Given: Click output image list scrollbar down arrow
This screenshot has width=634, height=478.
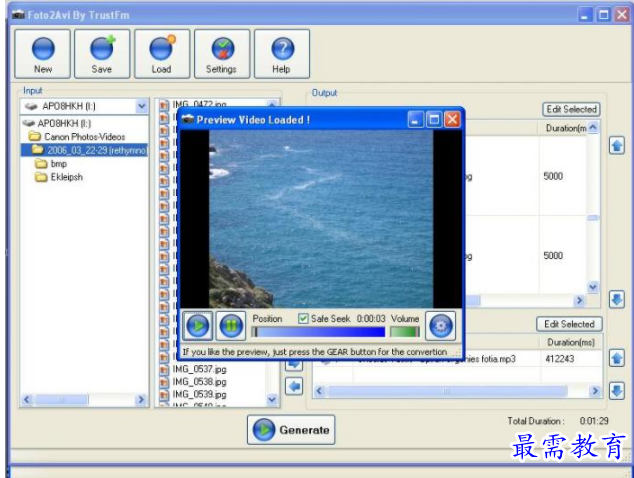Looking at the screenshot, I should [x=593, y=287].
